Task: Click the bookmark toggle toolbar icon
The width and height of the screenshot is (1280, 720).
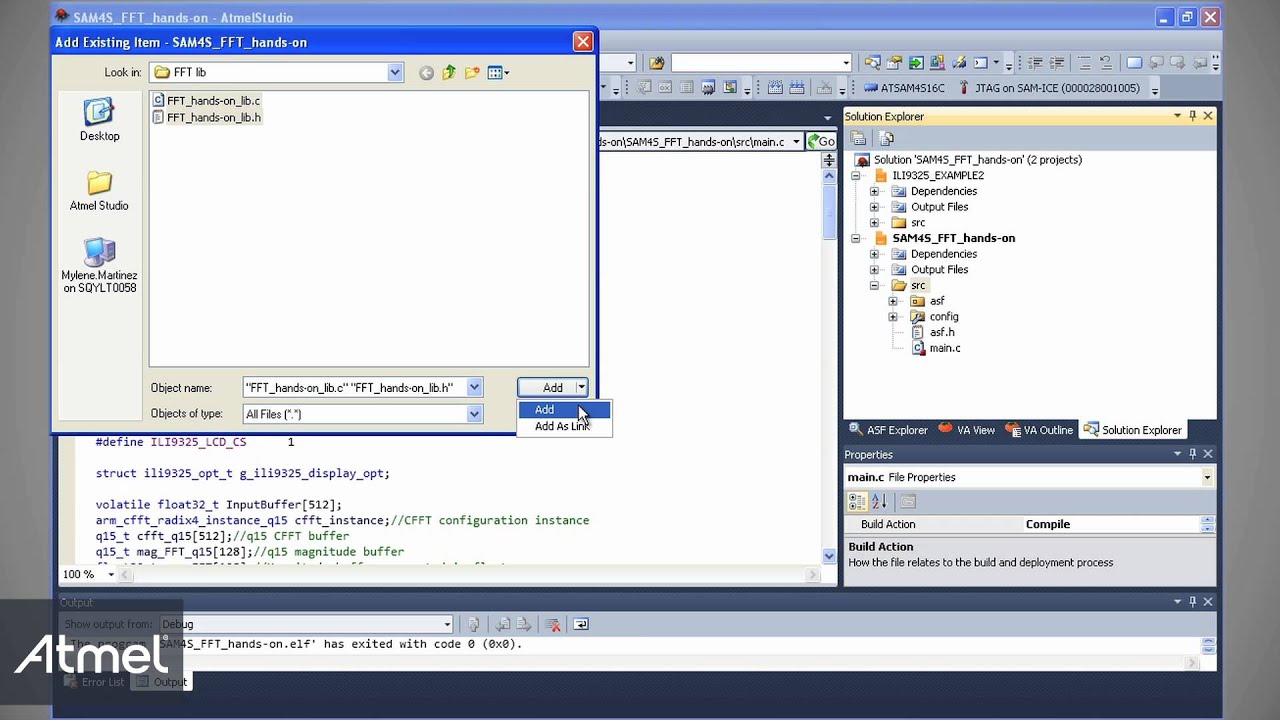Action: pyautogui.click(x=1134, y=63)
